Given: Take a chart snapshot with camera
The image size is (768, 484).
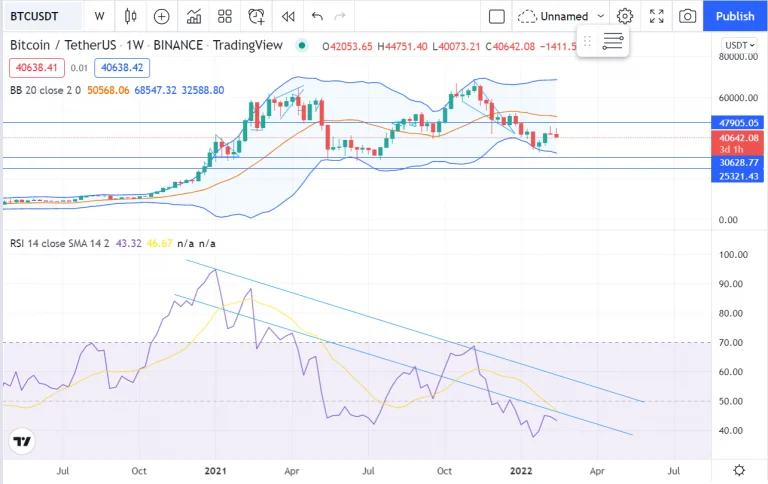Looking at the screenshot, I should 687,16.
